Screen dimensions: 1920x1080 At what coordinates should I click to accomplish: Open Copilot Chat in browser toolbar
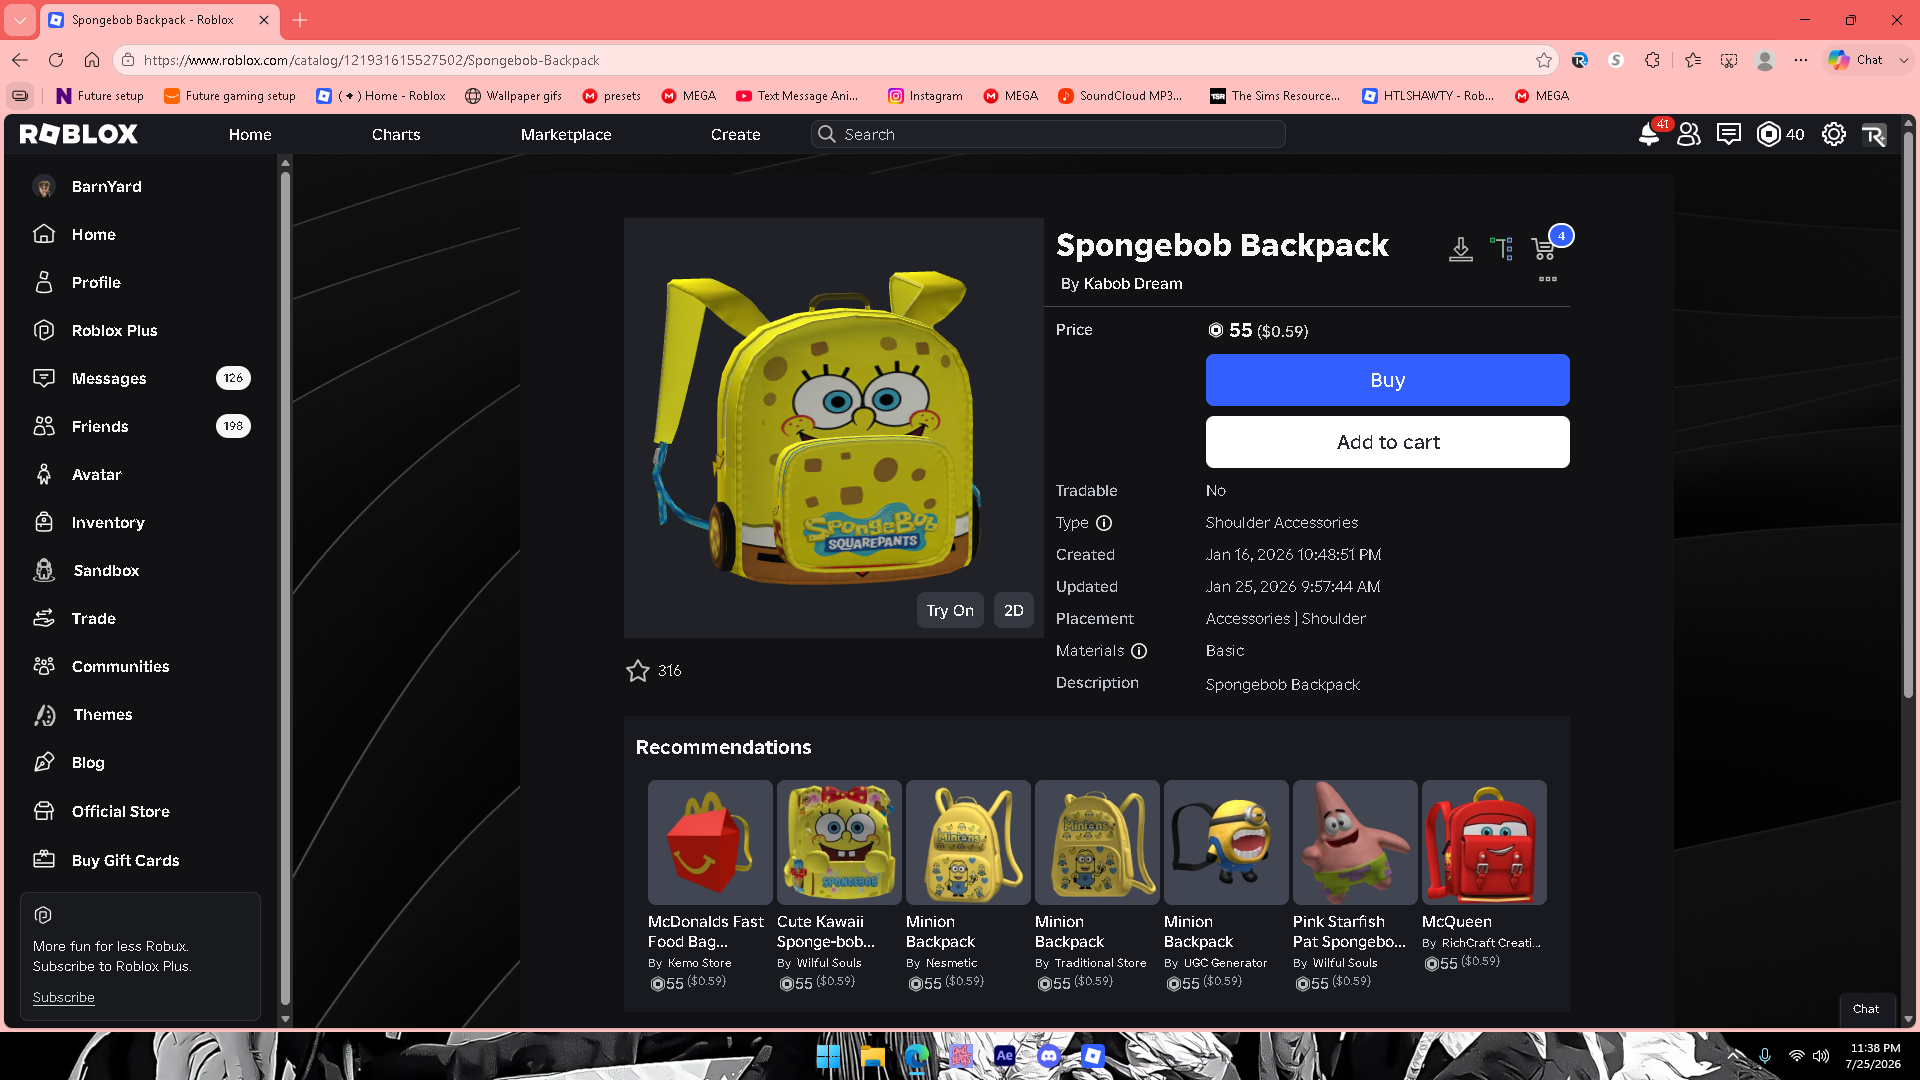1857,60
